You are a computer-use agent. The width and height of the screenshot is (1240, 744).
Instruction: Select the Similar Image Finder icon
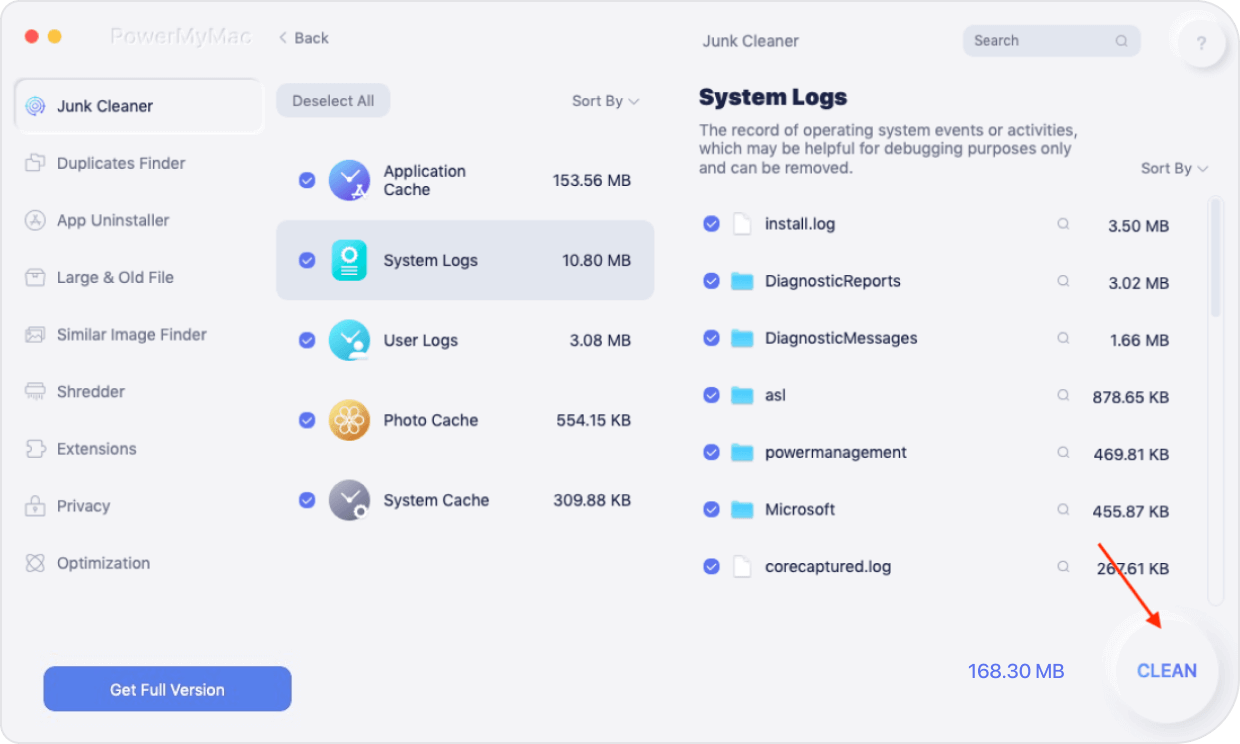tap(36, 335)
